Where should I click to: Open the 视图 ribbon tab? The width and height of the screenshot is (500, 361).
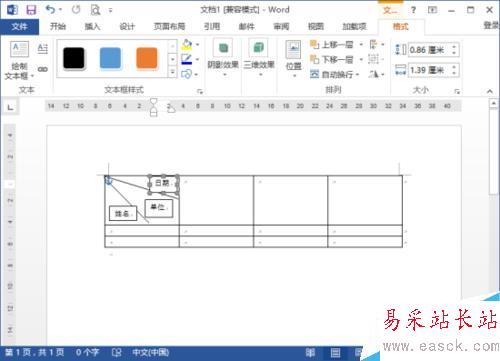(316, 26)
